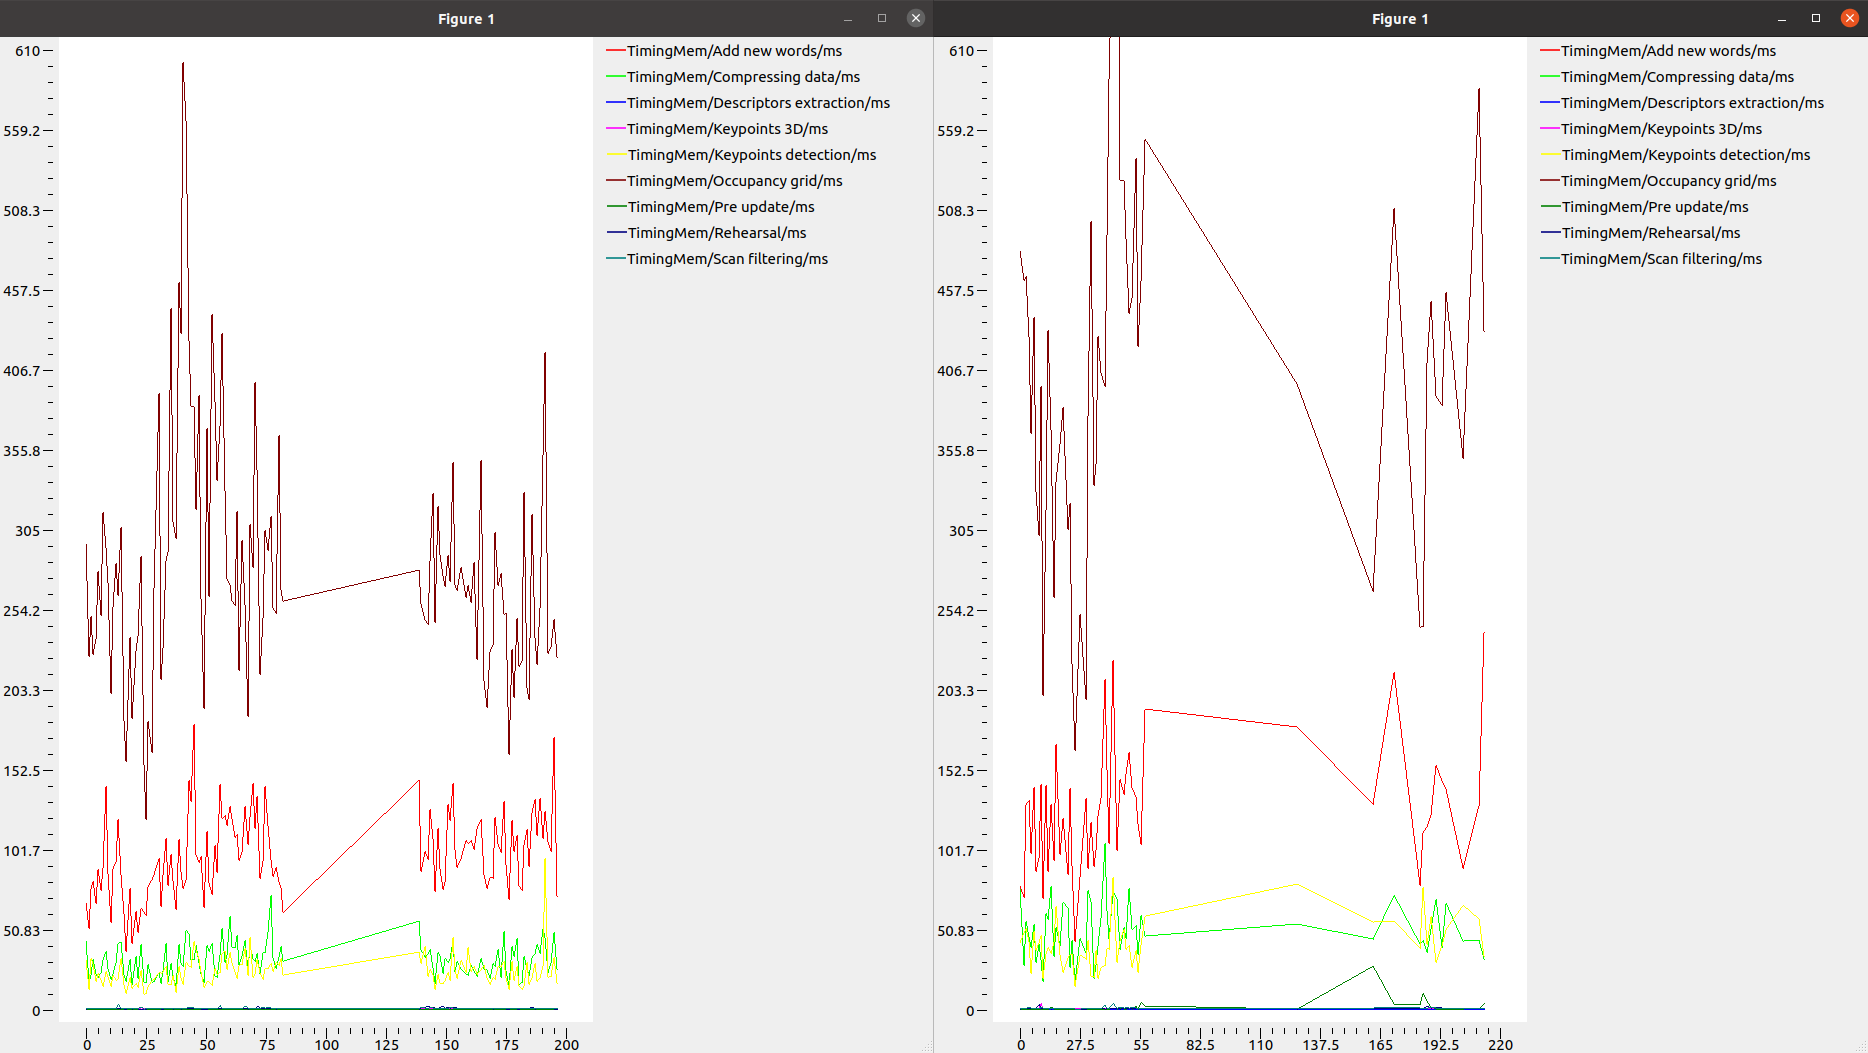This screenshot has width=1868, height=1053.
Task: Toggle Keypoints detection curve in left legend
Action: (751, 155)
